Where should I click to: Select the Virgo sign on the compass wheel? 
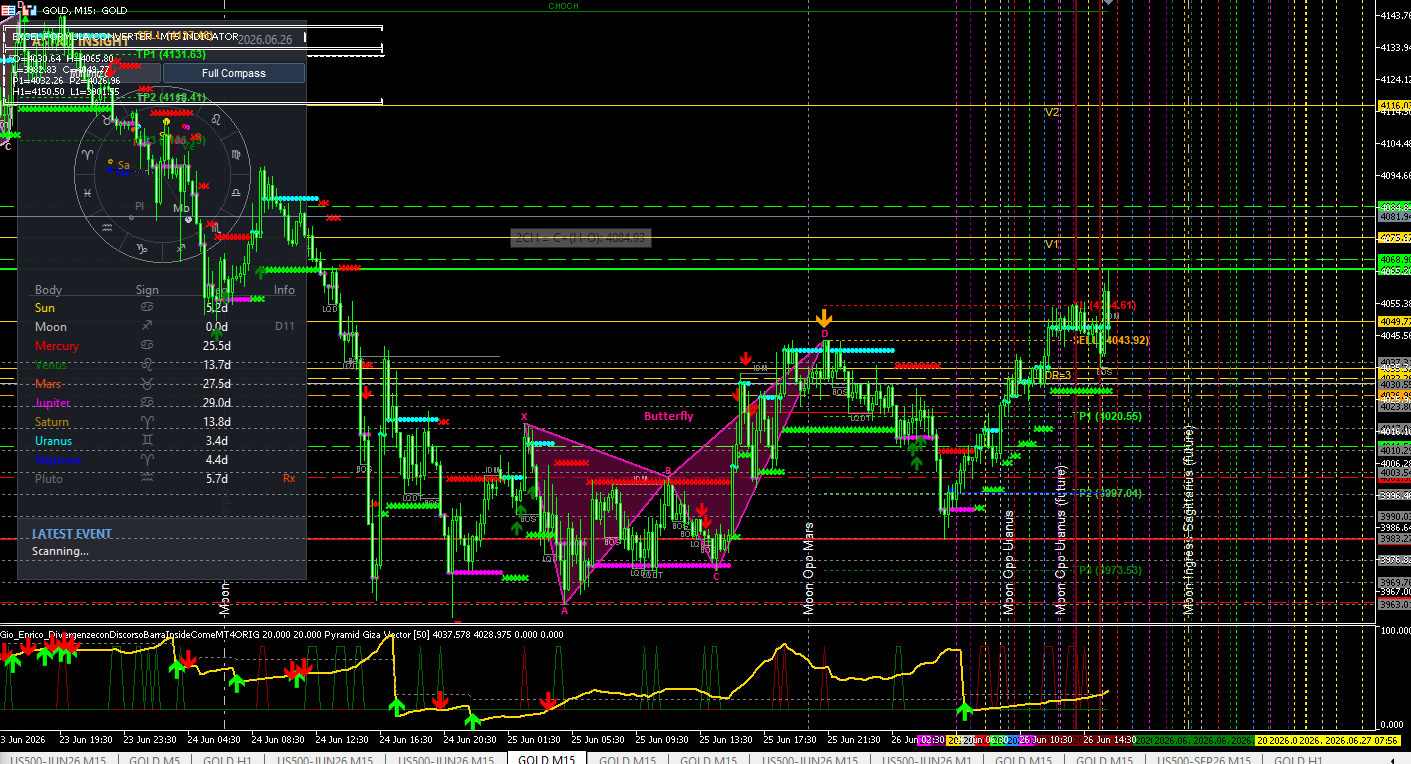coord(235,155)
